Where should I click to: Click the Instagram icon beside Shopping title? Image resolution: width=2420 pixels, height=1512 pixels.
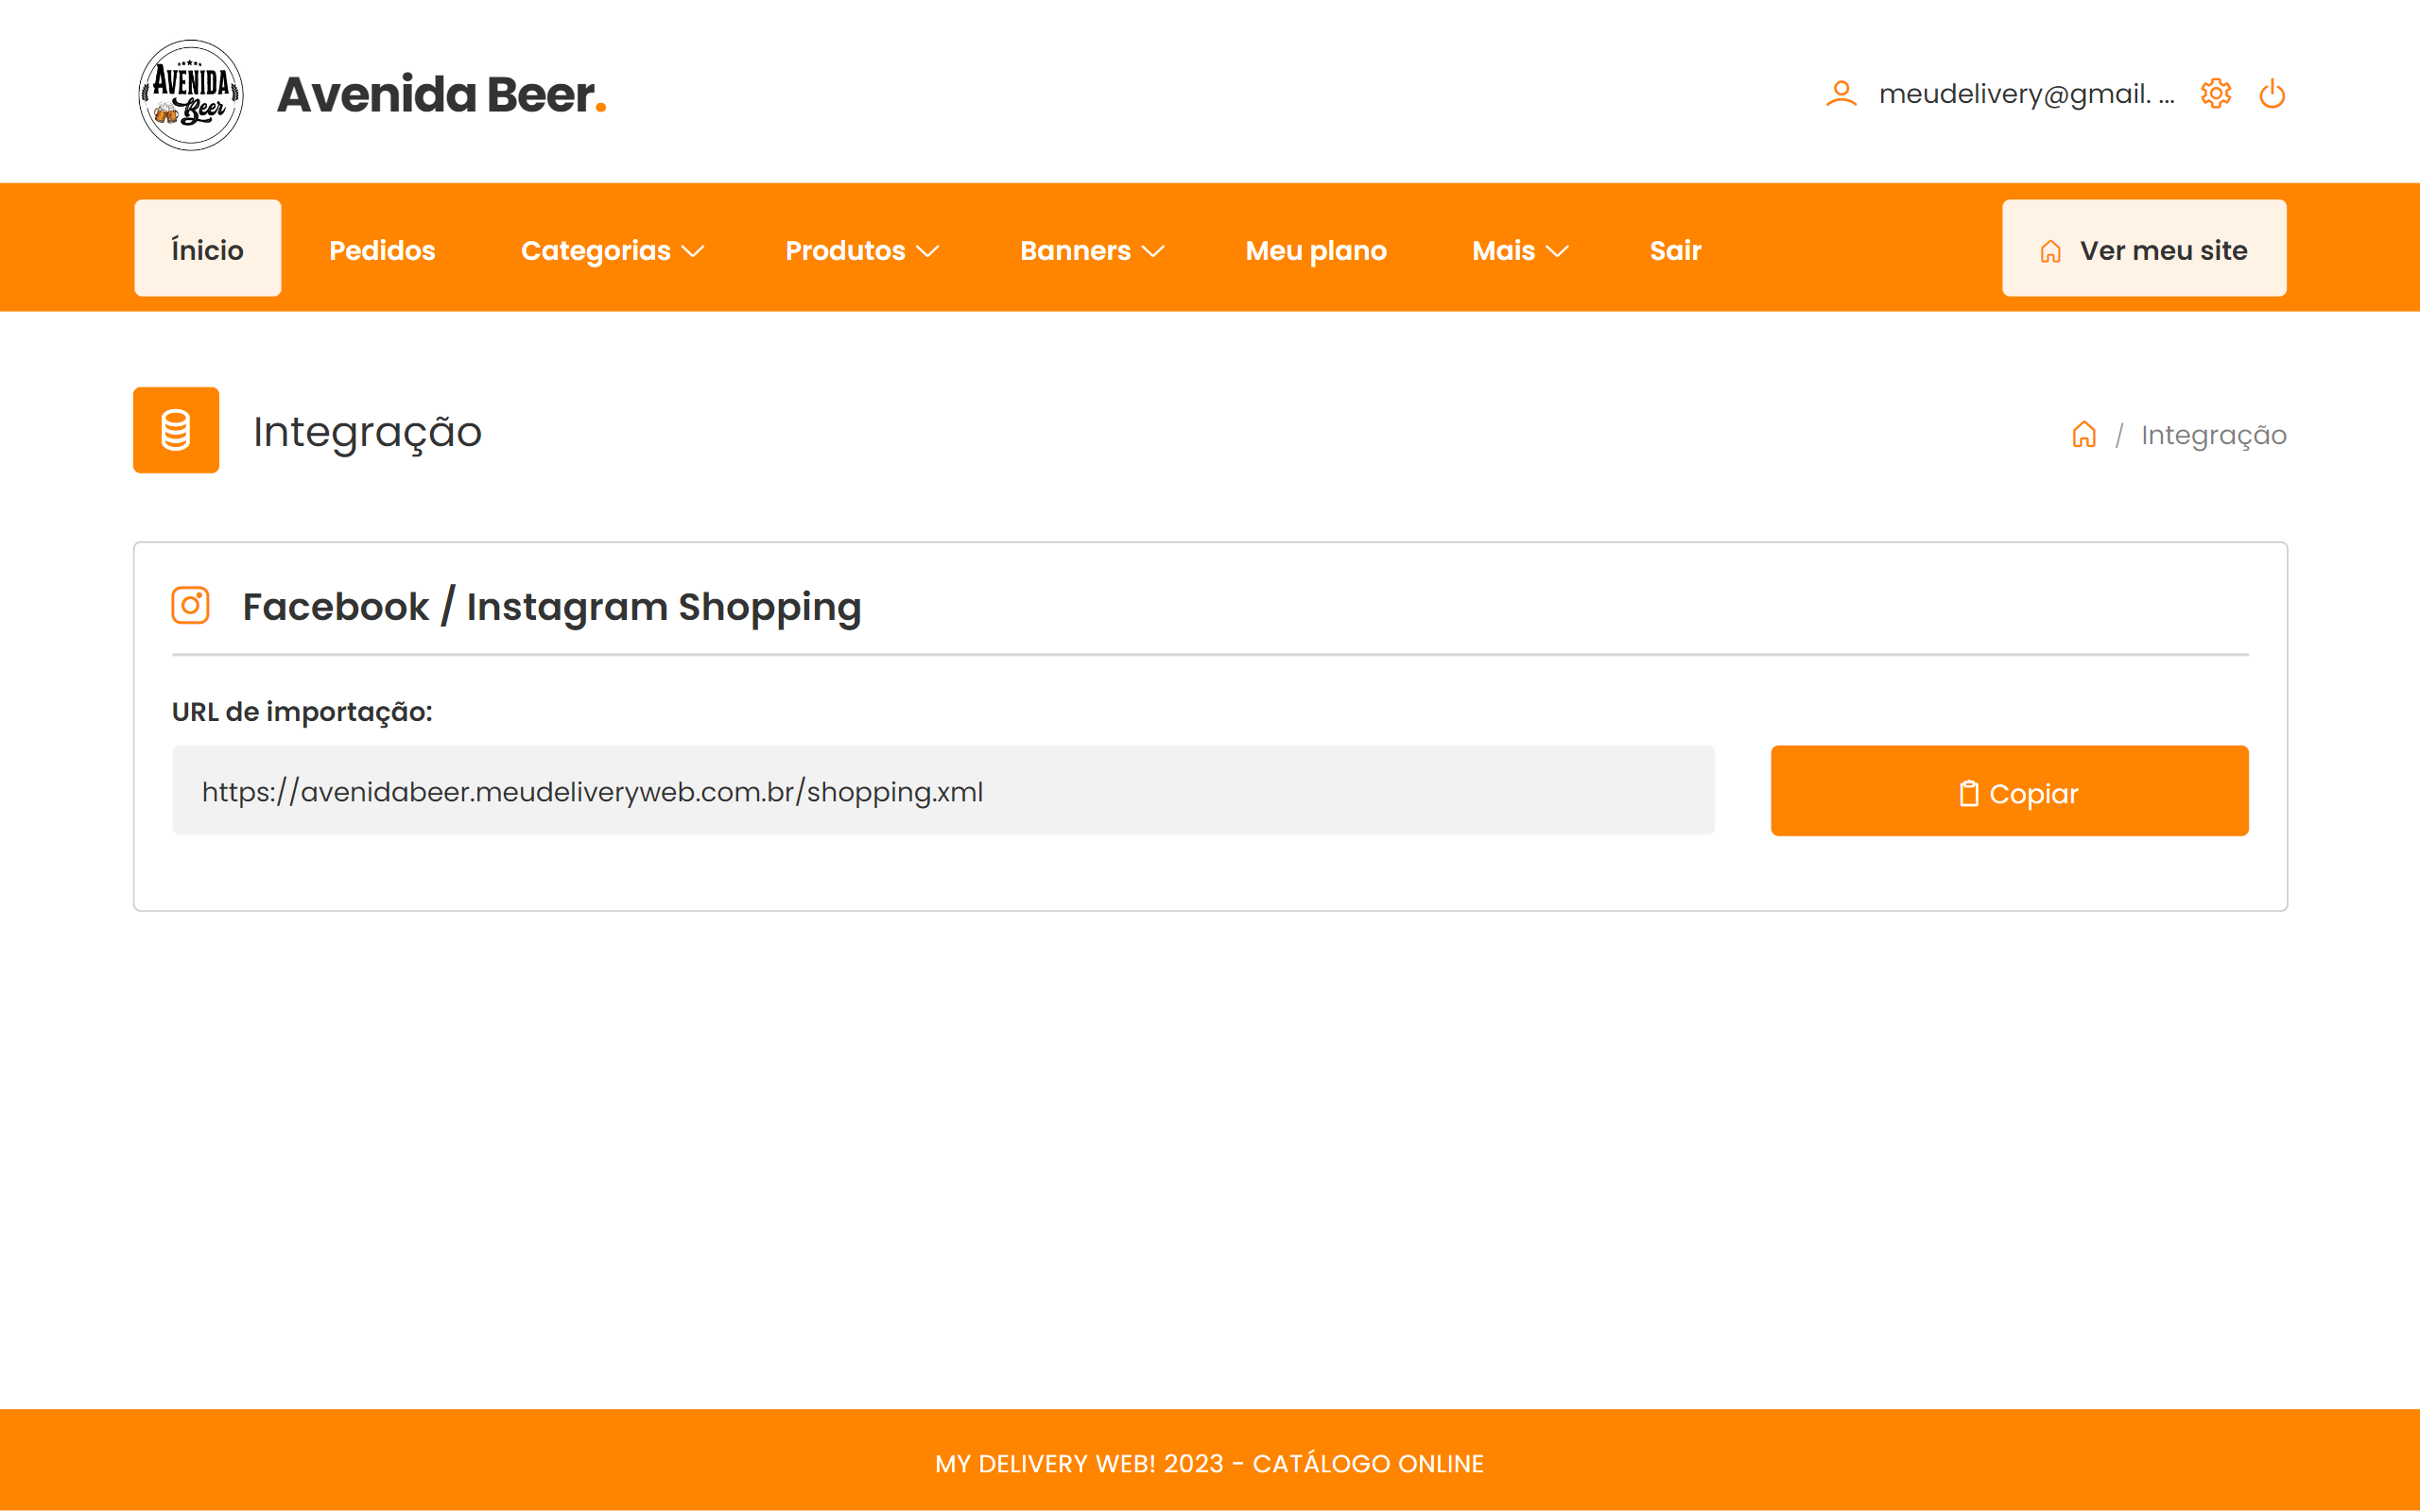[190, 606]
